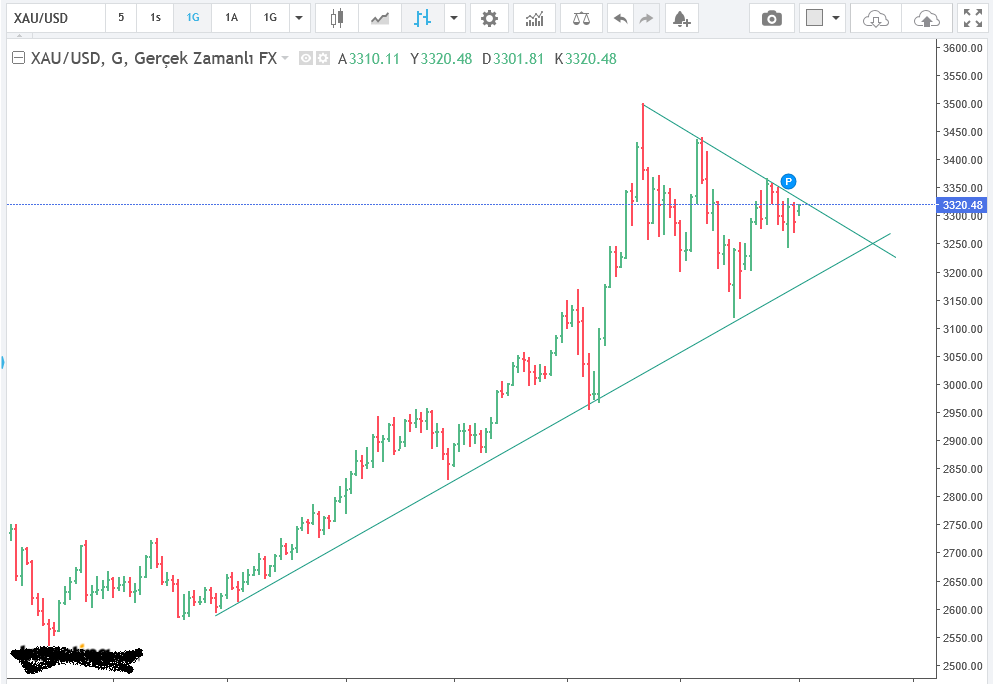Expand the time interval dropdown arrow
The height and width of the screenshot is (684, 996).
coord(299,18)
